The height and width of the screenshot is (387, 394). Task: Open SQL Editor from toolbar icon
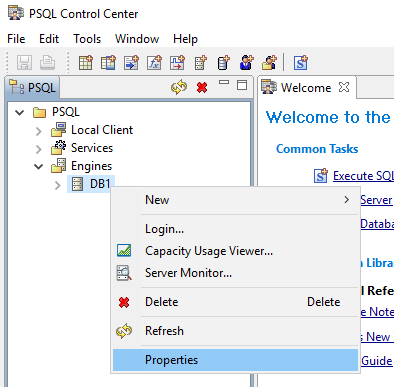(301, 62)
